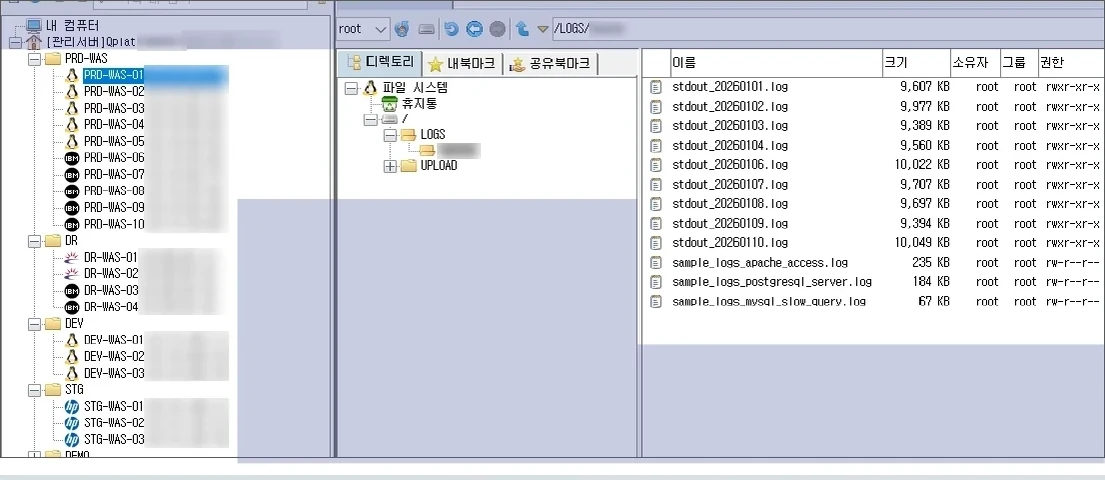Screen dimensions: 1105x480
Task: Click the UPLOAD folder icon
Action: (x=409, y=166)
